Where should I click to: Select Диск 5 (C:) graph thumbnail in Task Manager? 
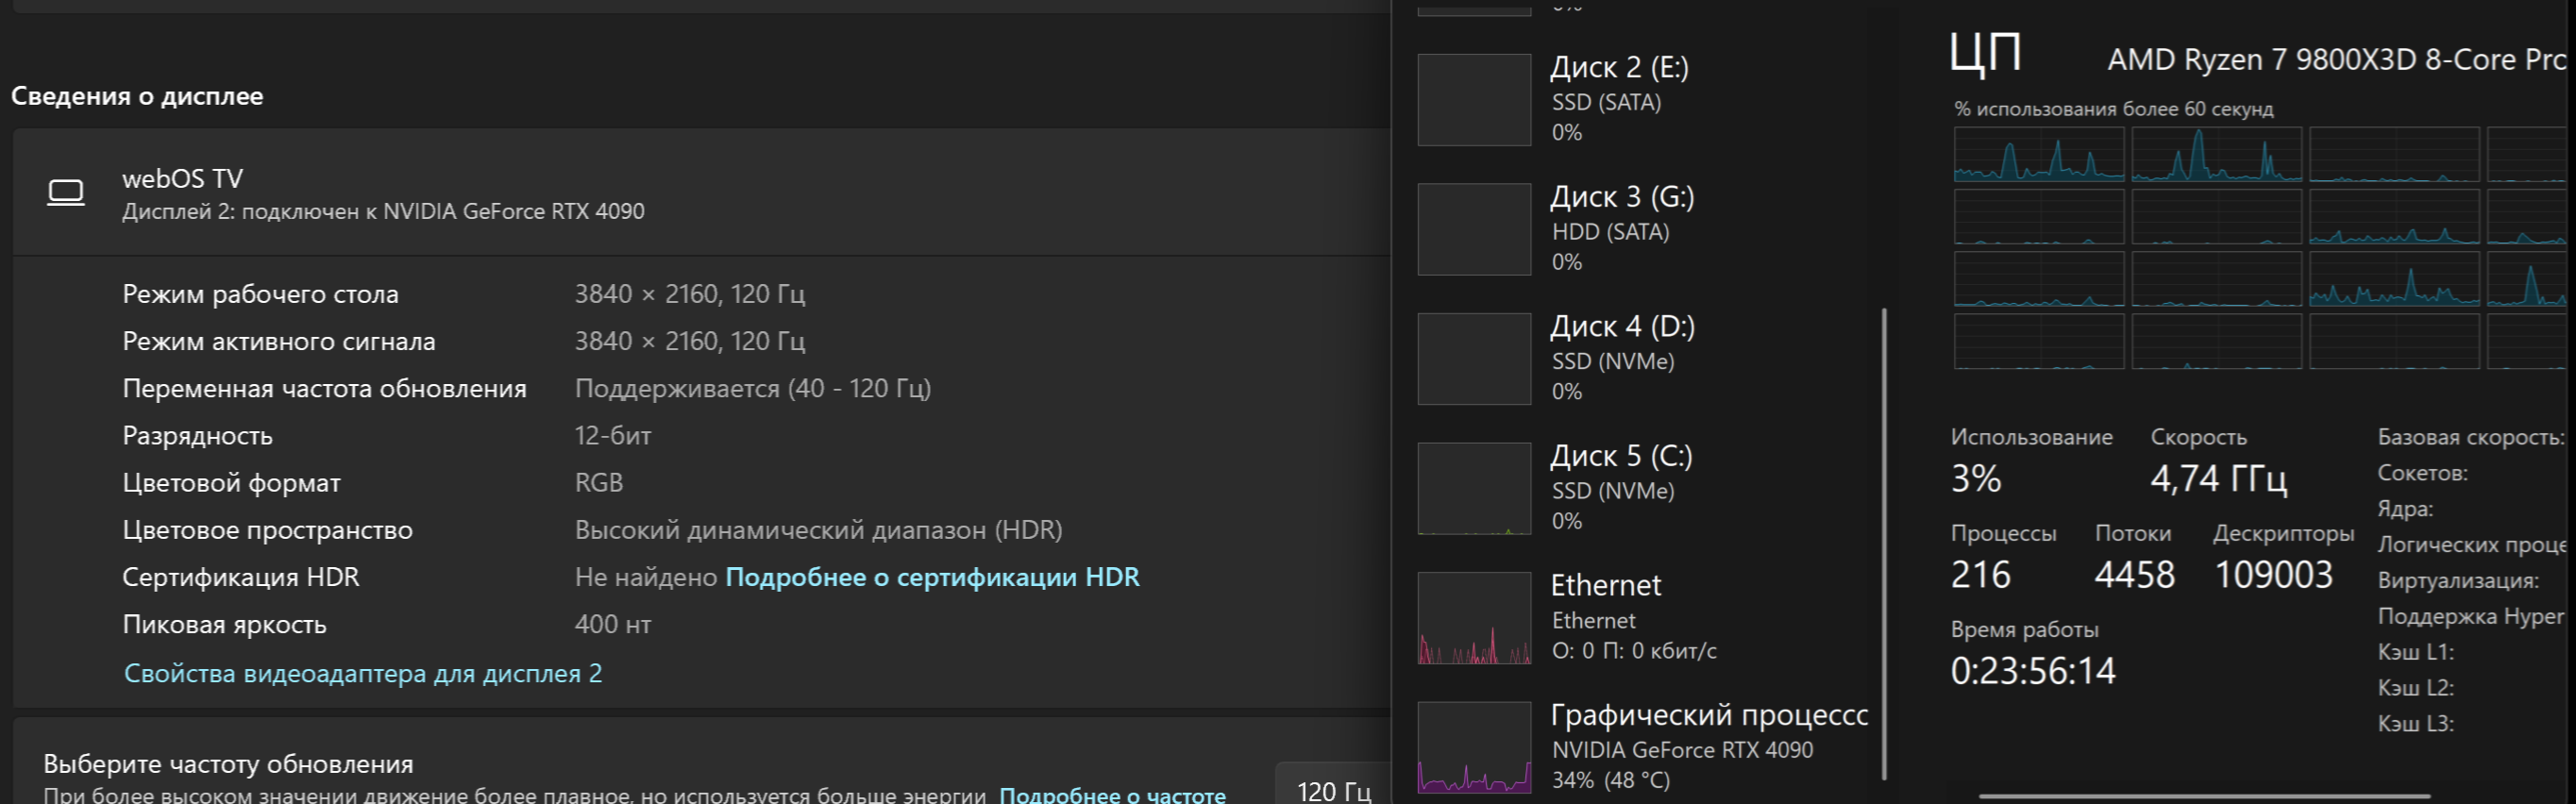(x=1474, y=488)
